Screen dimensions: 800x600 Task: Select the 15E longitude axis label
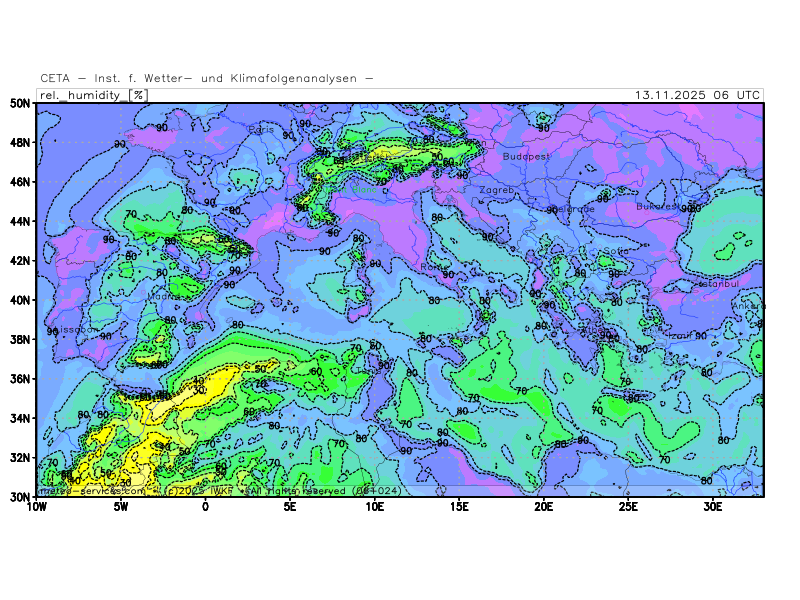point(459,507)
